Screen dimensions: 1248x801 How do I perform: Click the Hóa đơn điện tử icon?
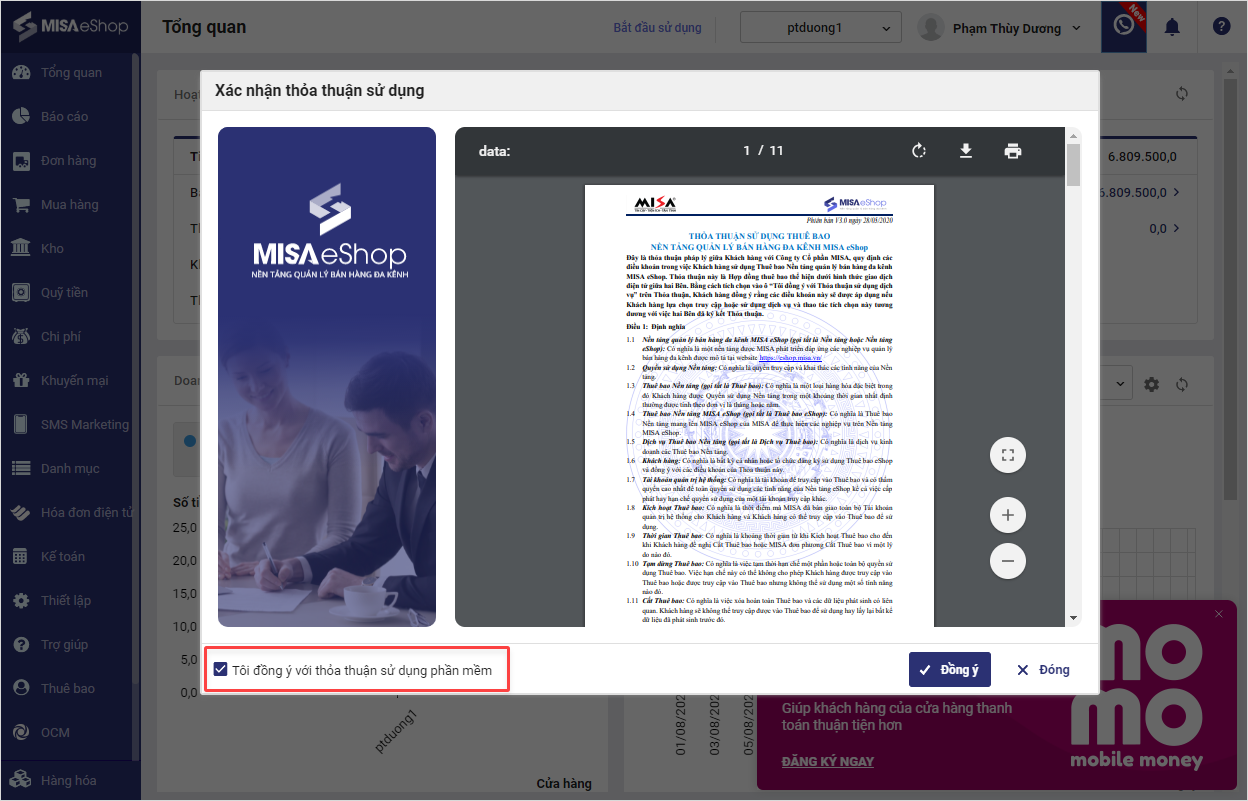pyautogui.click(x=20, y=513)
